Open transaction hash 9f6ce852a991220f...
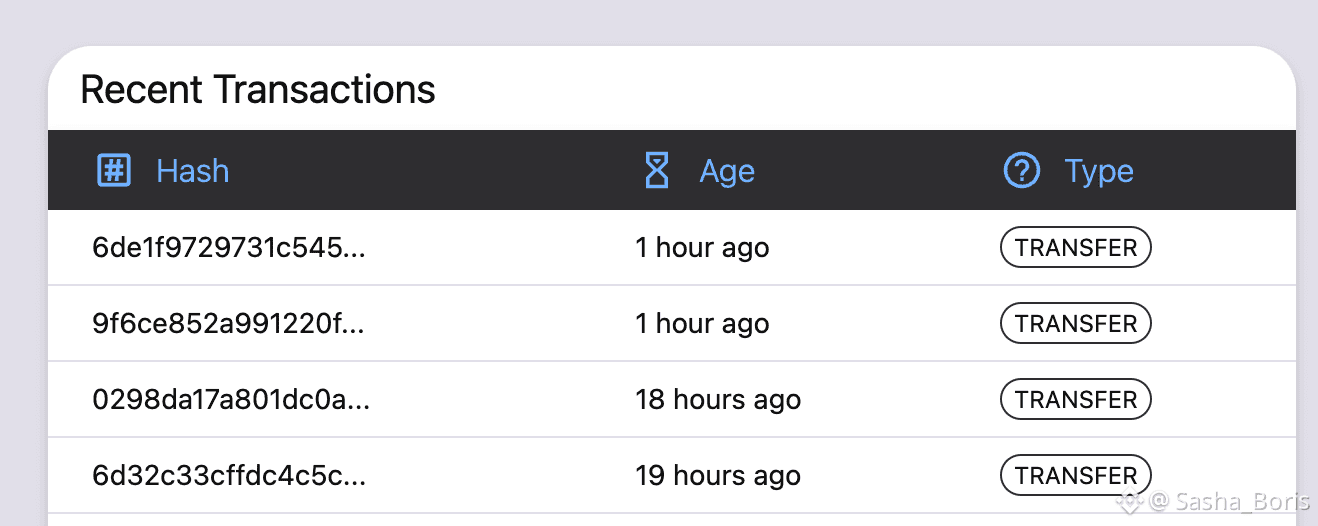The image size is (1318, 526). click(x=229, y=324)
